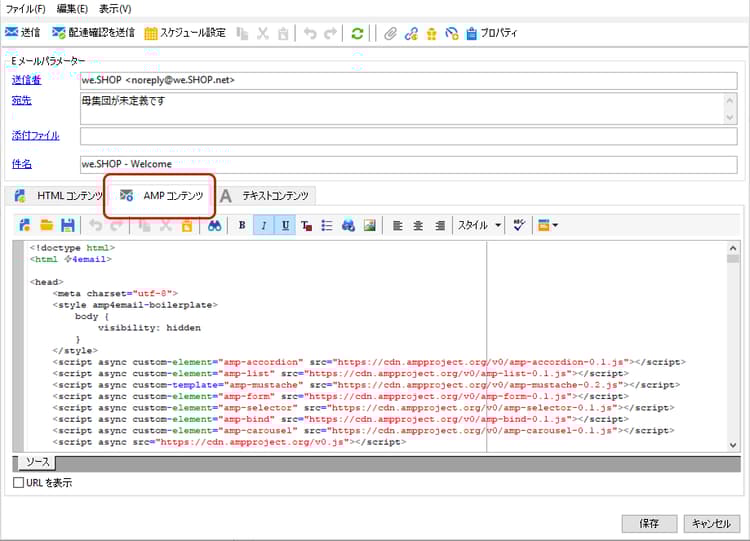Click the ソース source tab below the editor

(37, 462)
